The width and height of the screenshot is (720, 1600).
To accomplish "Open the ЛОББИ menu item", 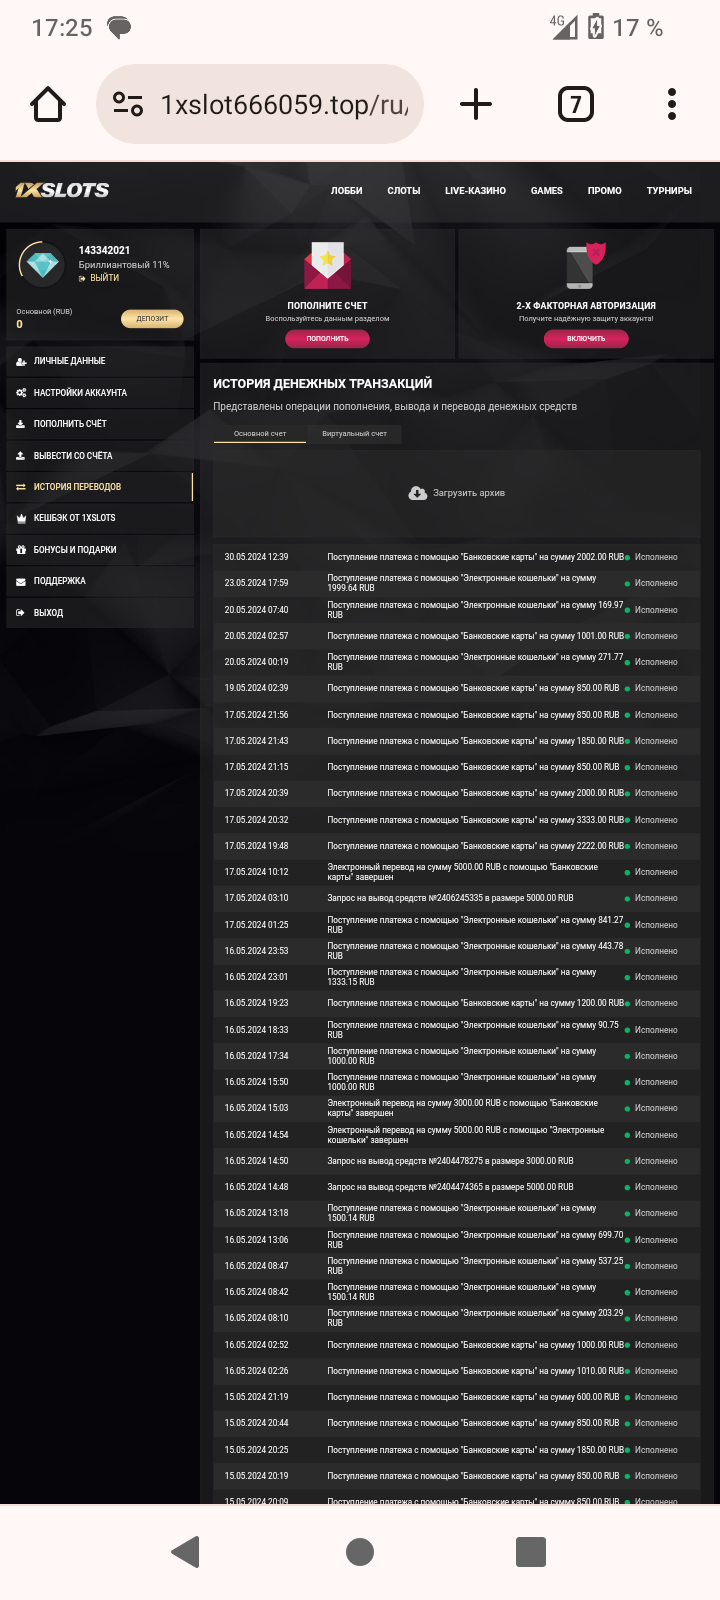I will tap(346, 190).
